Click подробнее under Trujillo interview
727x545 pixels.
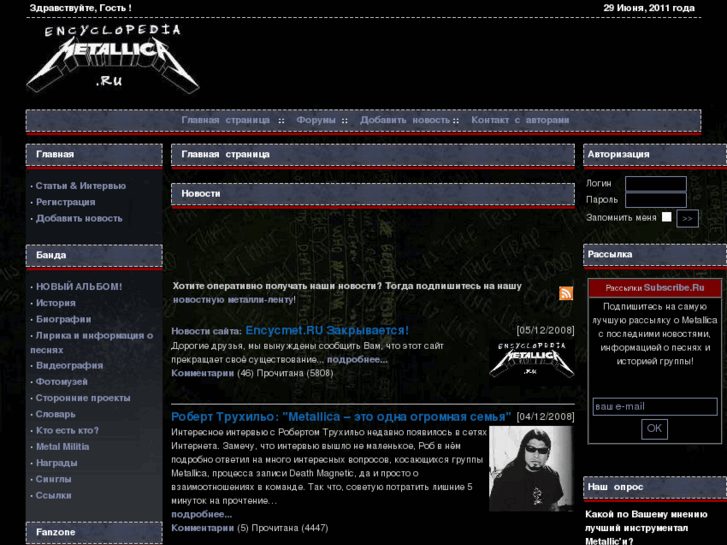pyautogui.click(x=201, y=514)
